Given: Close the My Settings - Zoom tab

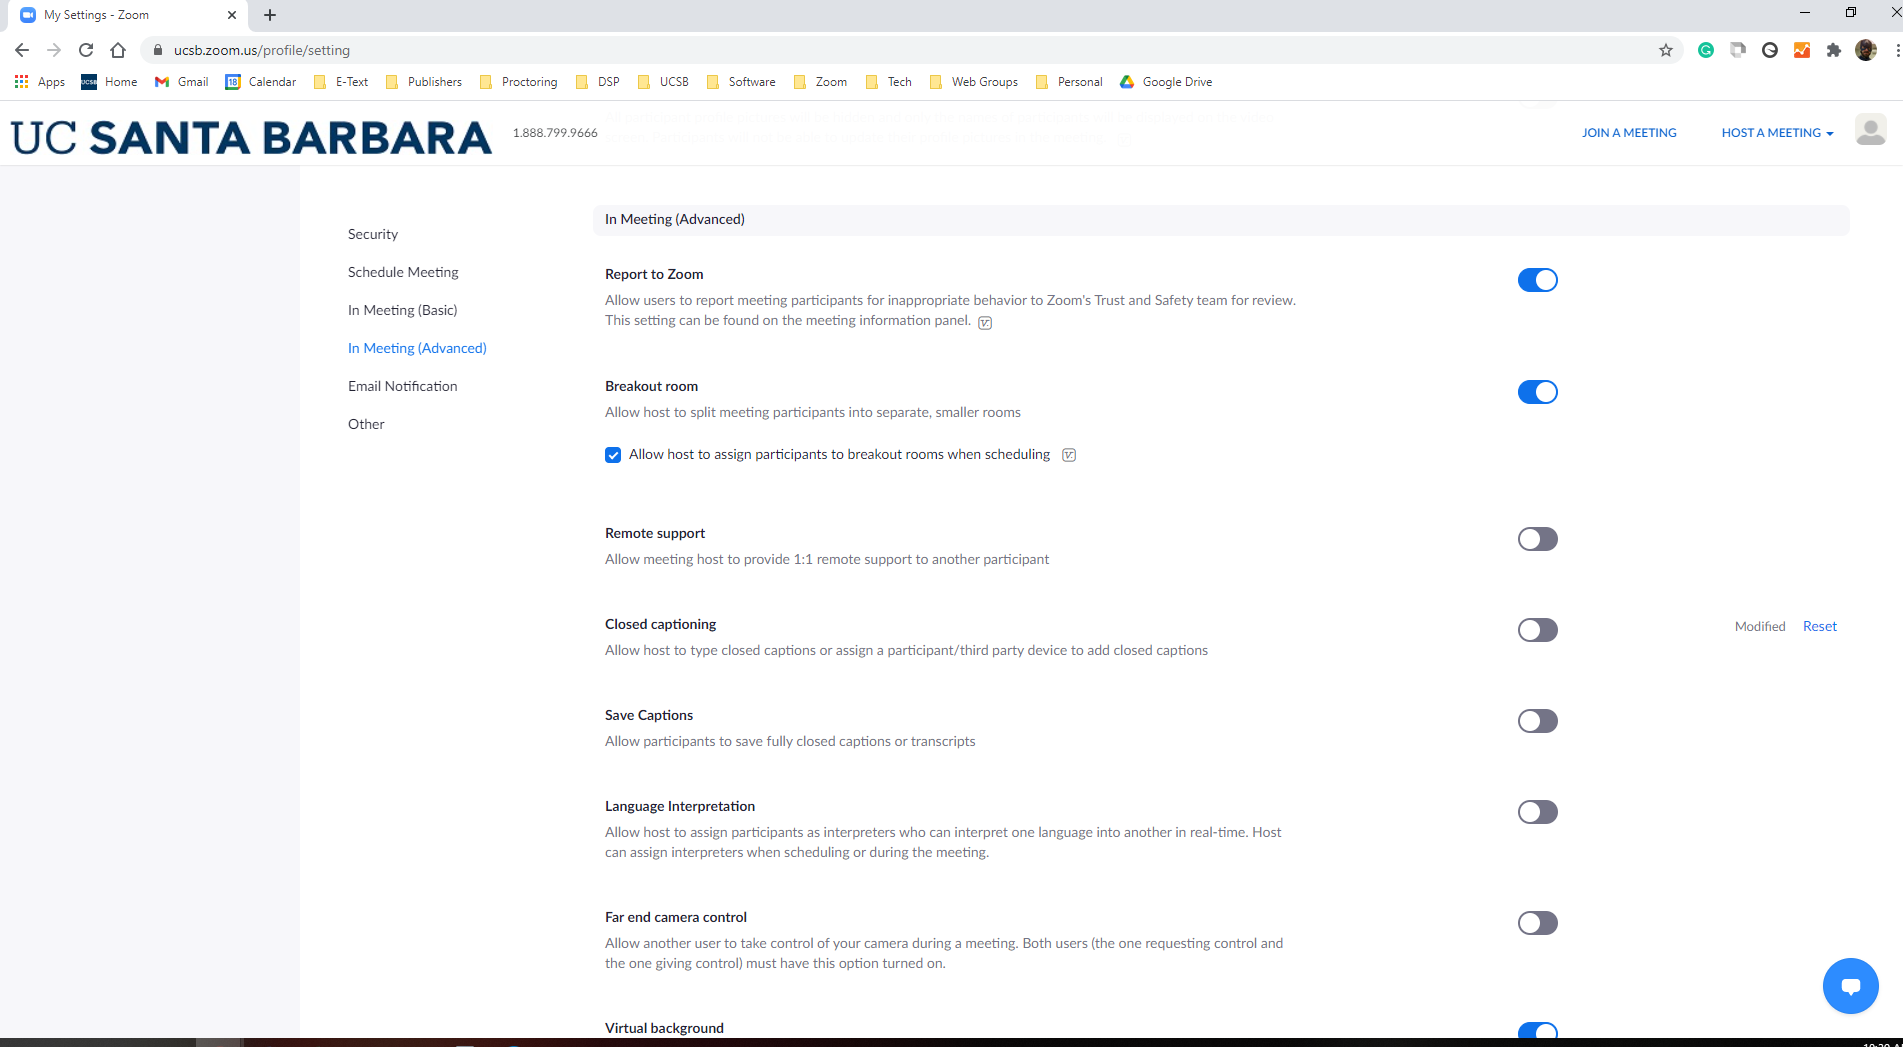Looking at the screenshot, I should click(x=232, y=15).
